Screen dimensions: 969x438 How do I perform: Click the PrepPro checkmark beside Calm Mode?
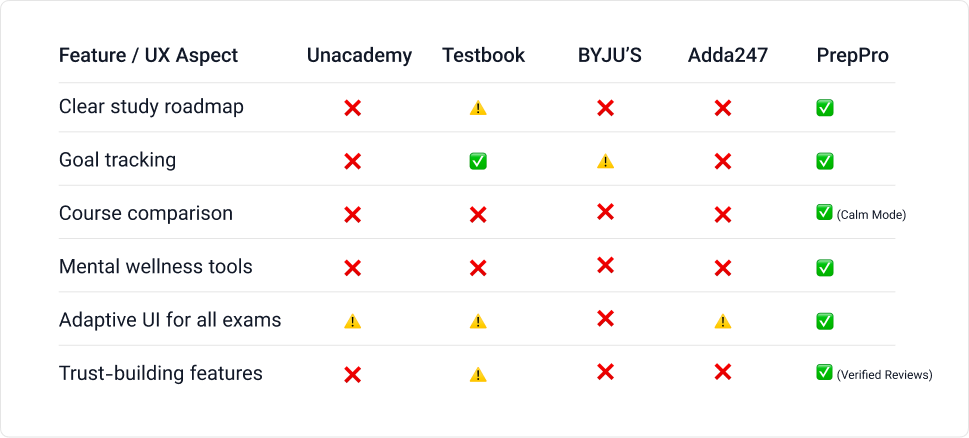824,213
